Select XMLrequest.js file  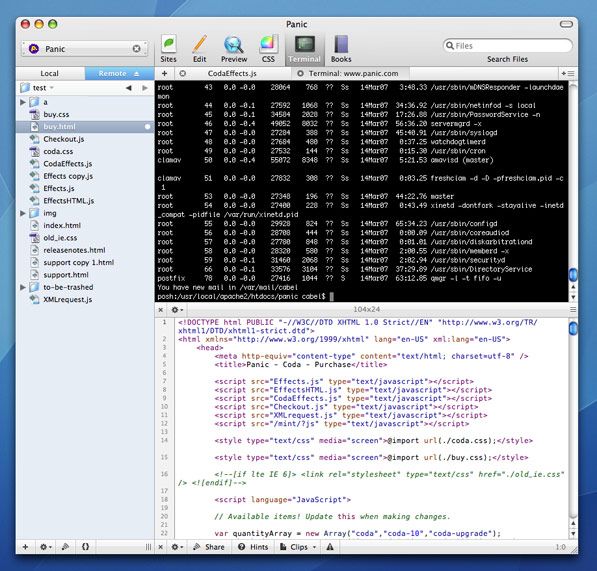click(x=85, y=299)
